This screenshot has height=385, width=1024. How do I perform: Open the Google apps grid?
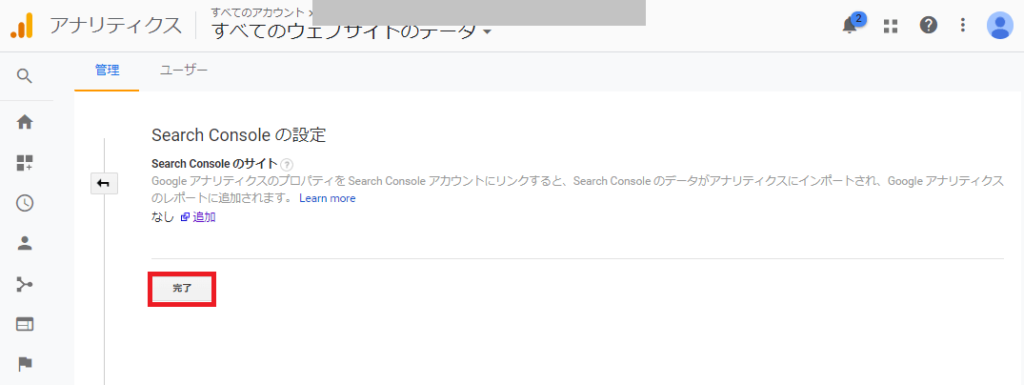pos(891,25)
